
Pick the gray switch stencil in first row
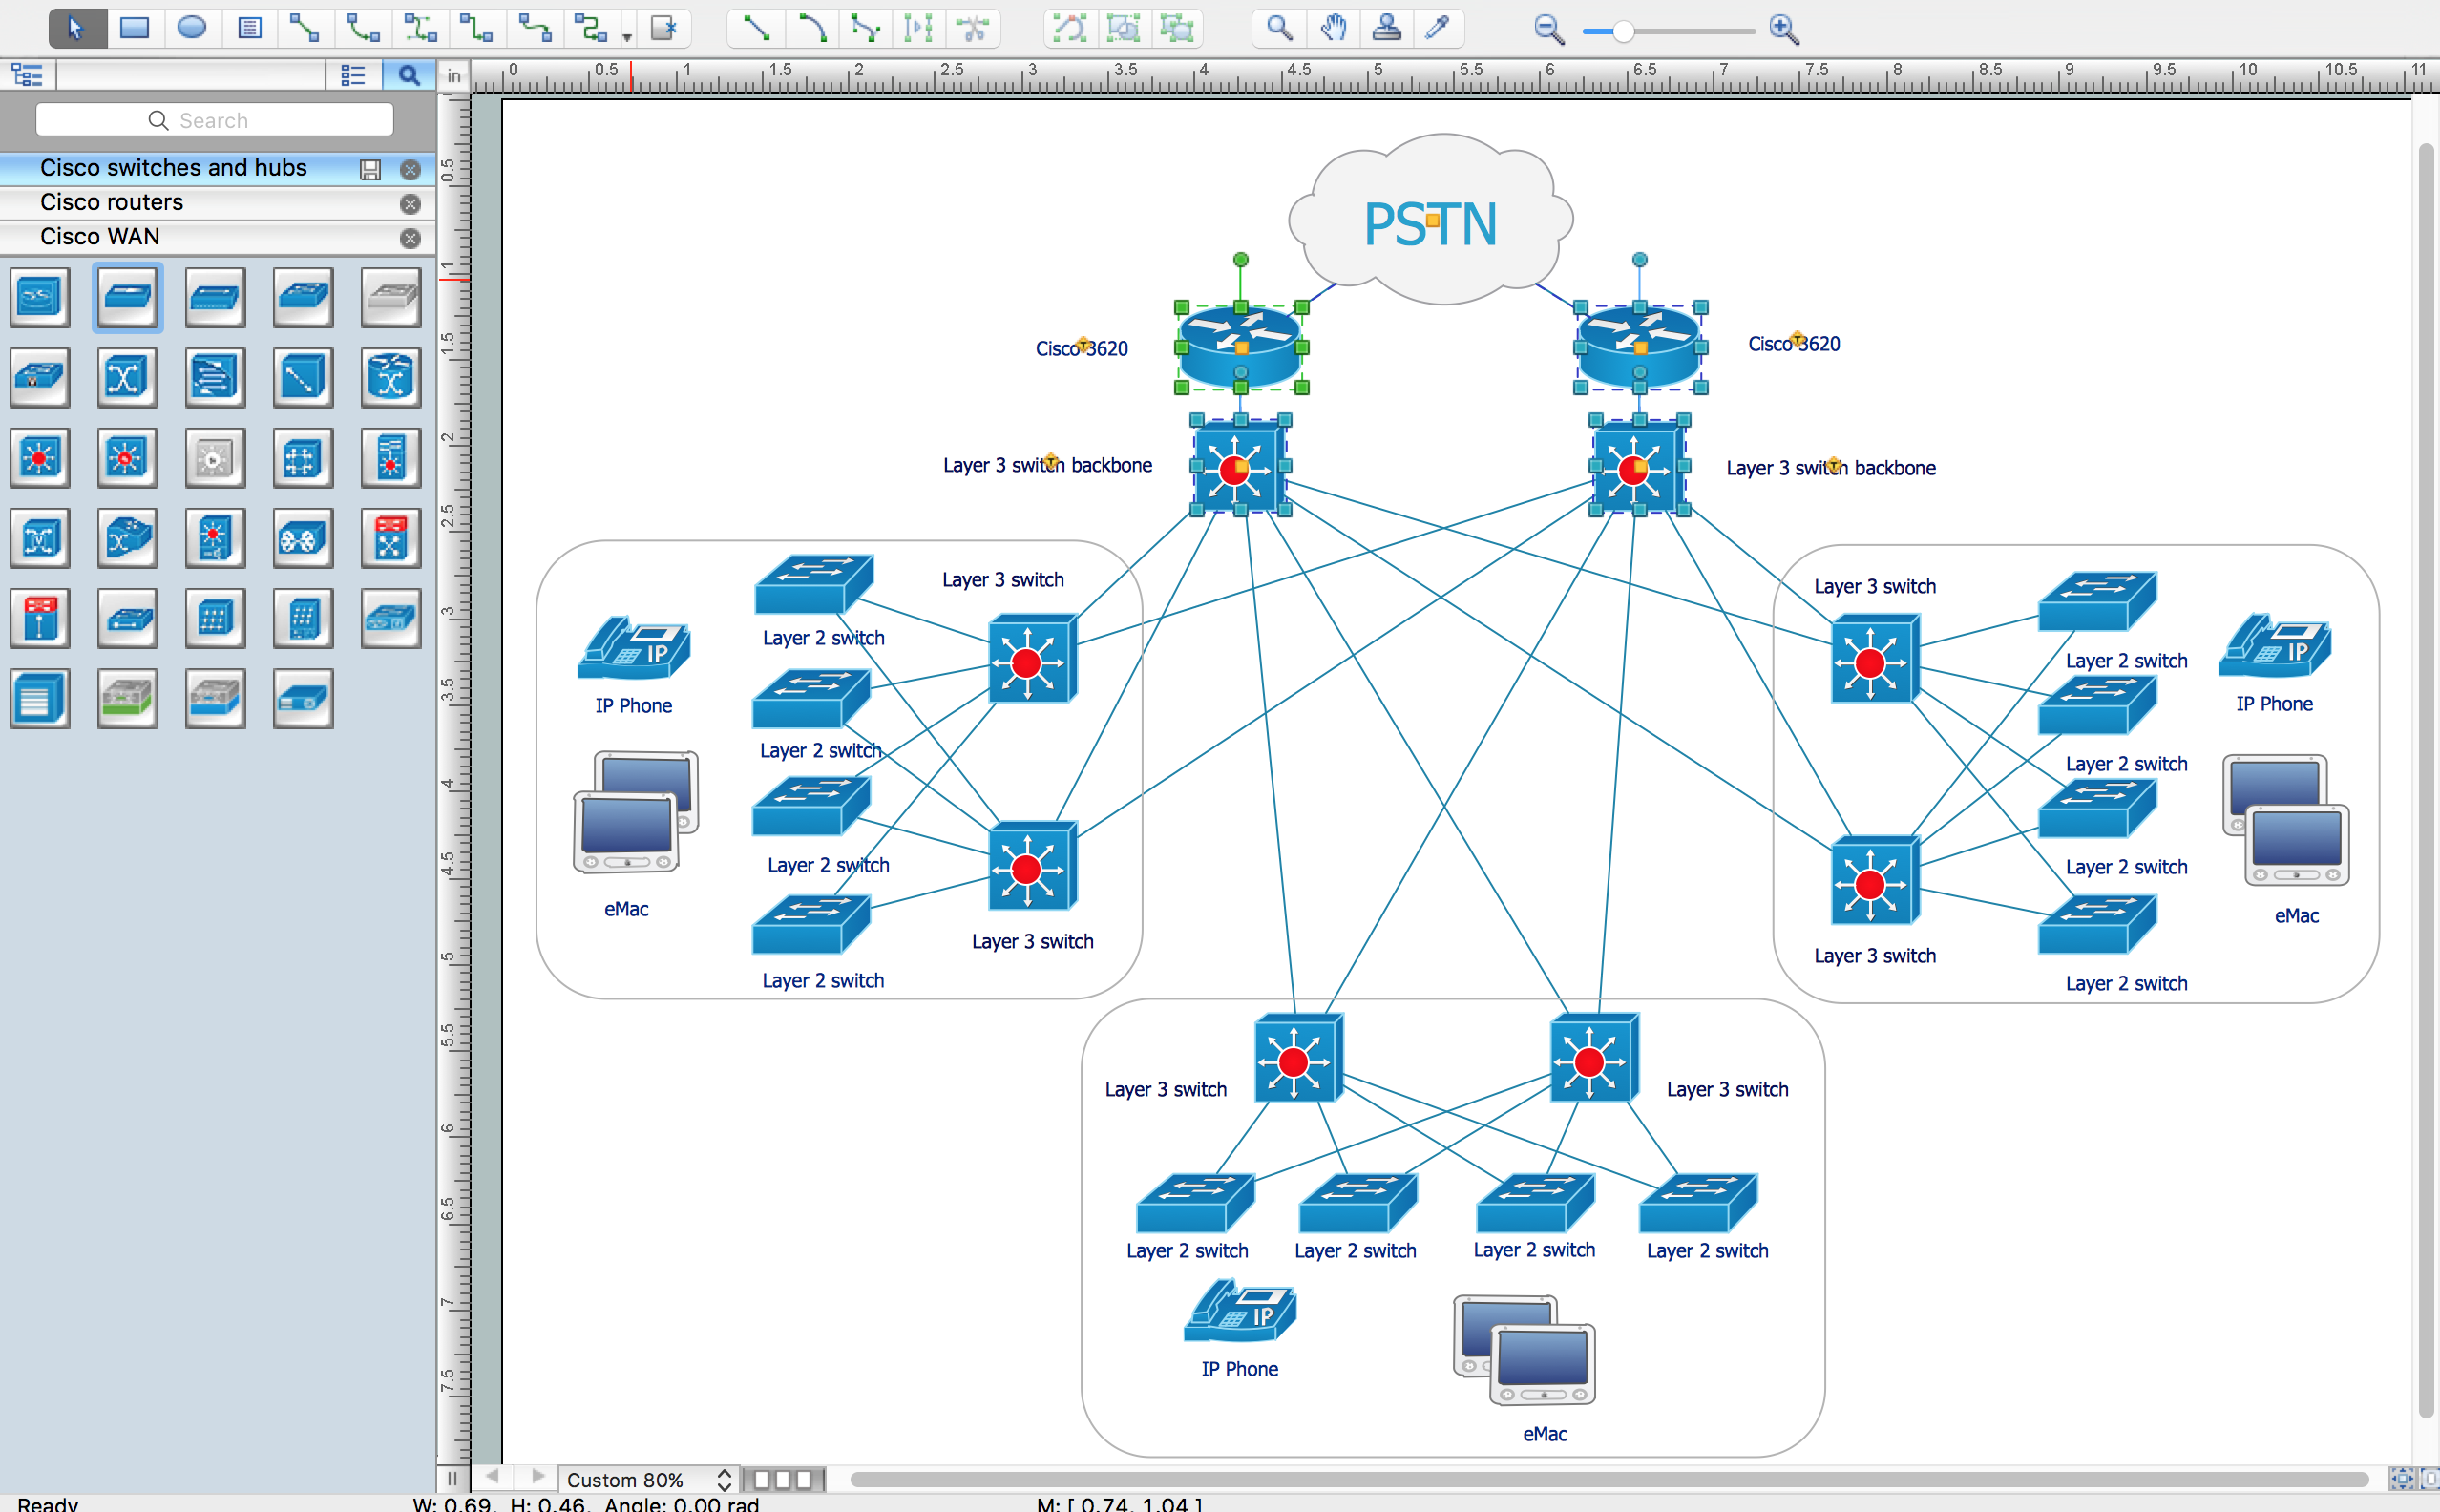(x=390, y=297)
